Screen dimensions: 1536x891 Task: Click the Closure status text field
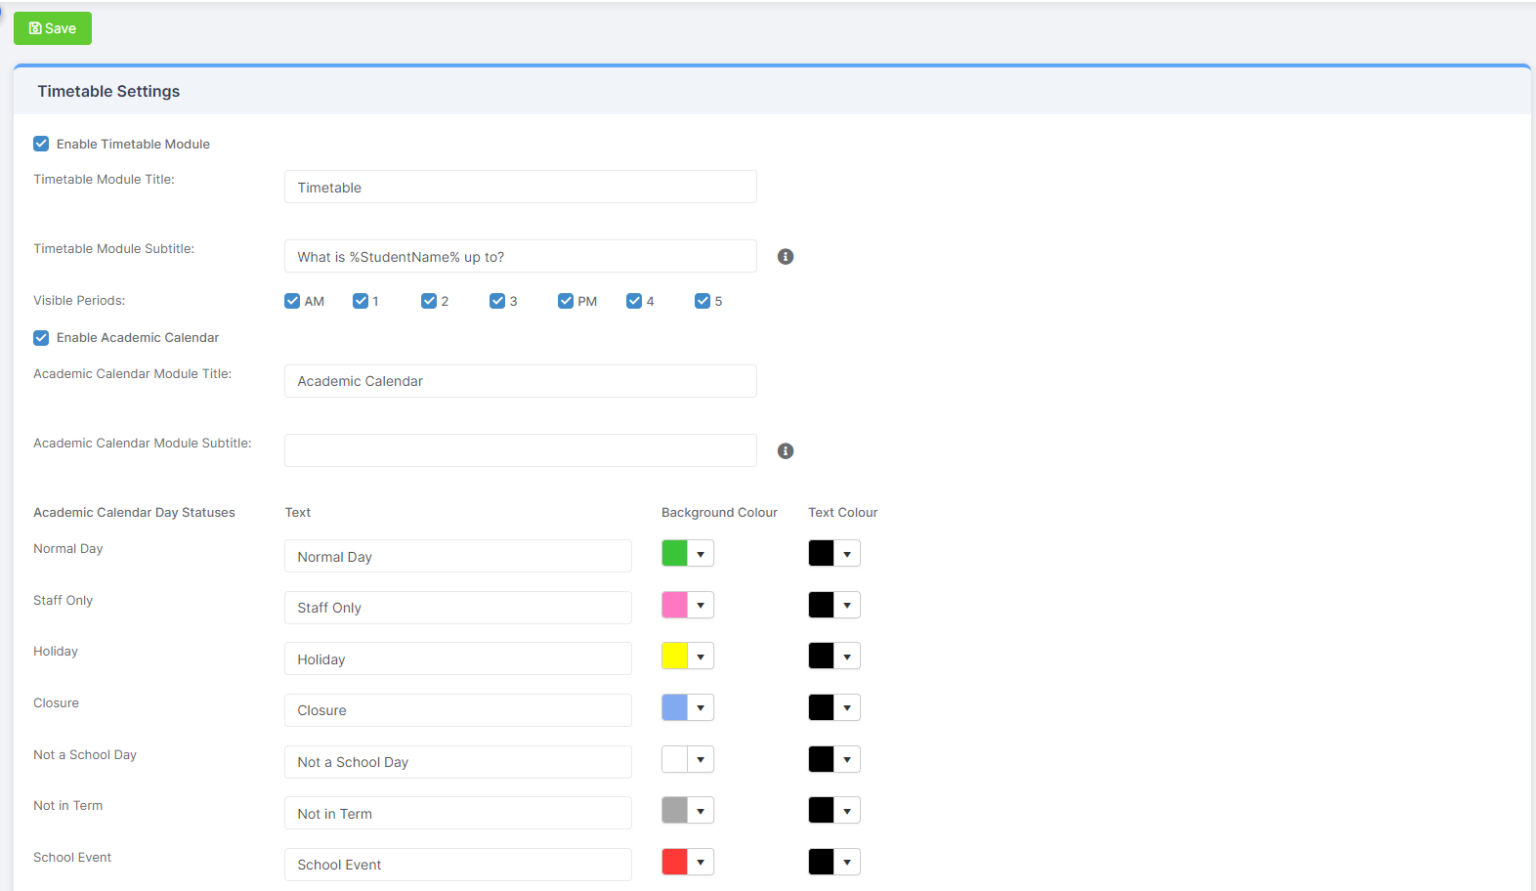[458, 710]
